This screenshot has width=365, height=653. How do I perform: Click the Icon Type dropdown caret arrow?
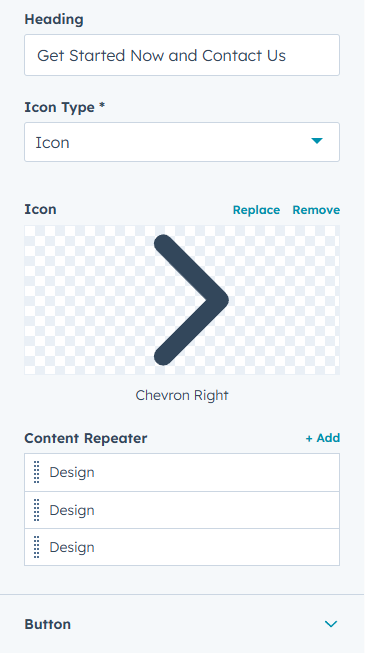tap(317, 141)
